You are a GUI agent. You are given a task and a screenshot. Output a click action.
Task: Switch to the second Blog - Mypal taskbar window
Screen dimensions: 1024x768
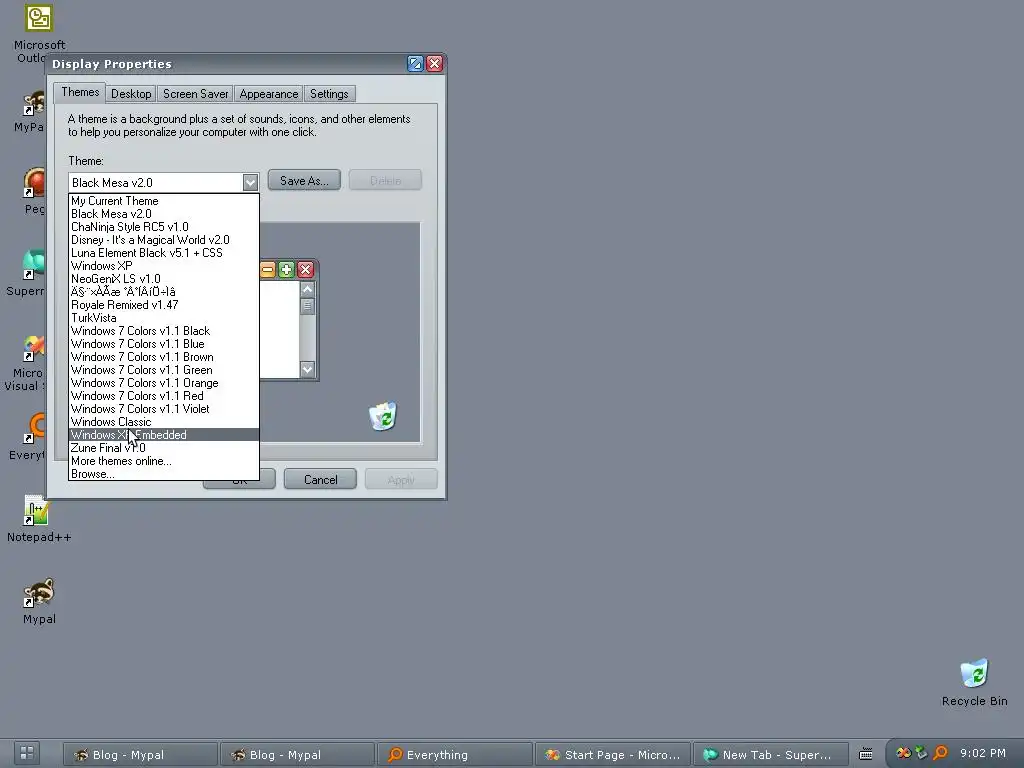tap(297, 754)
